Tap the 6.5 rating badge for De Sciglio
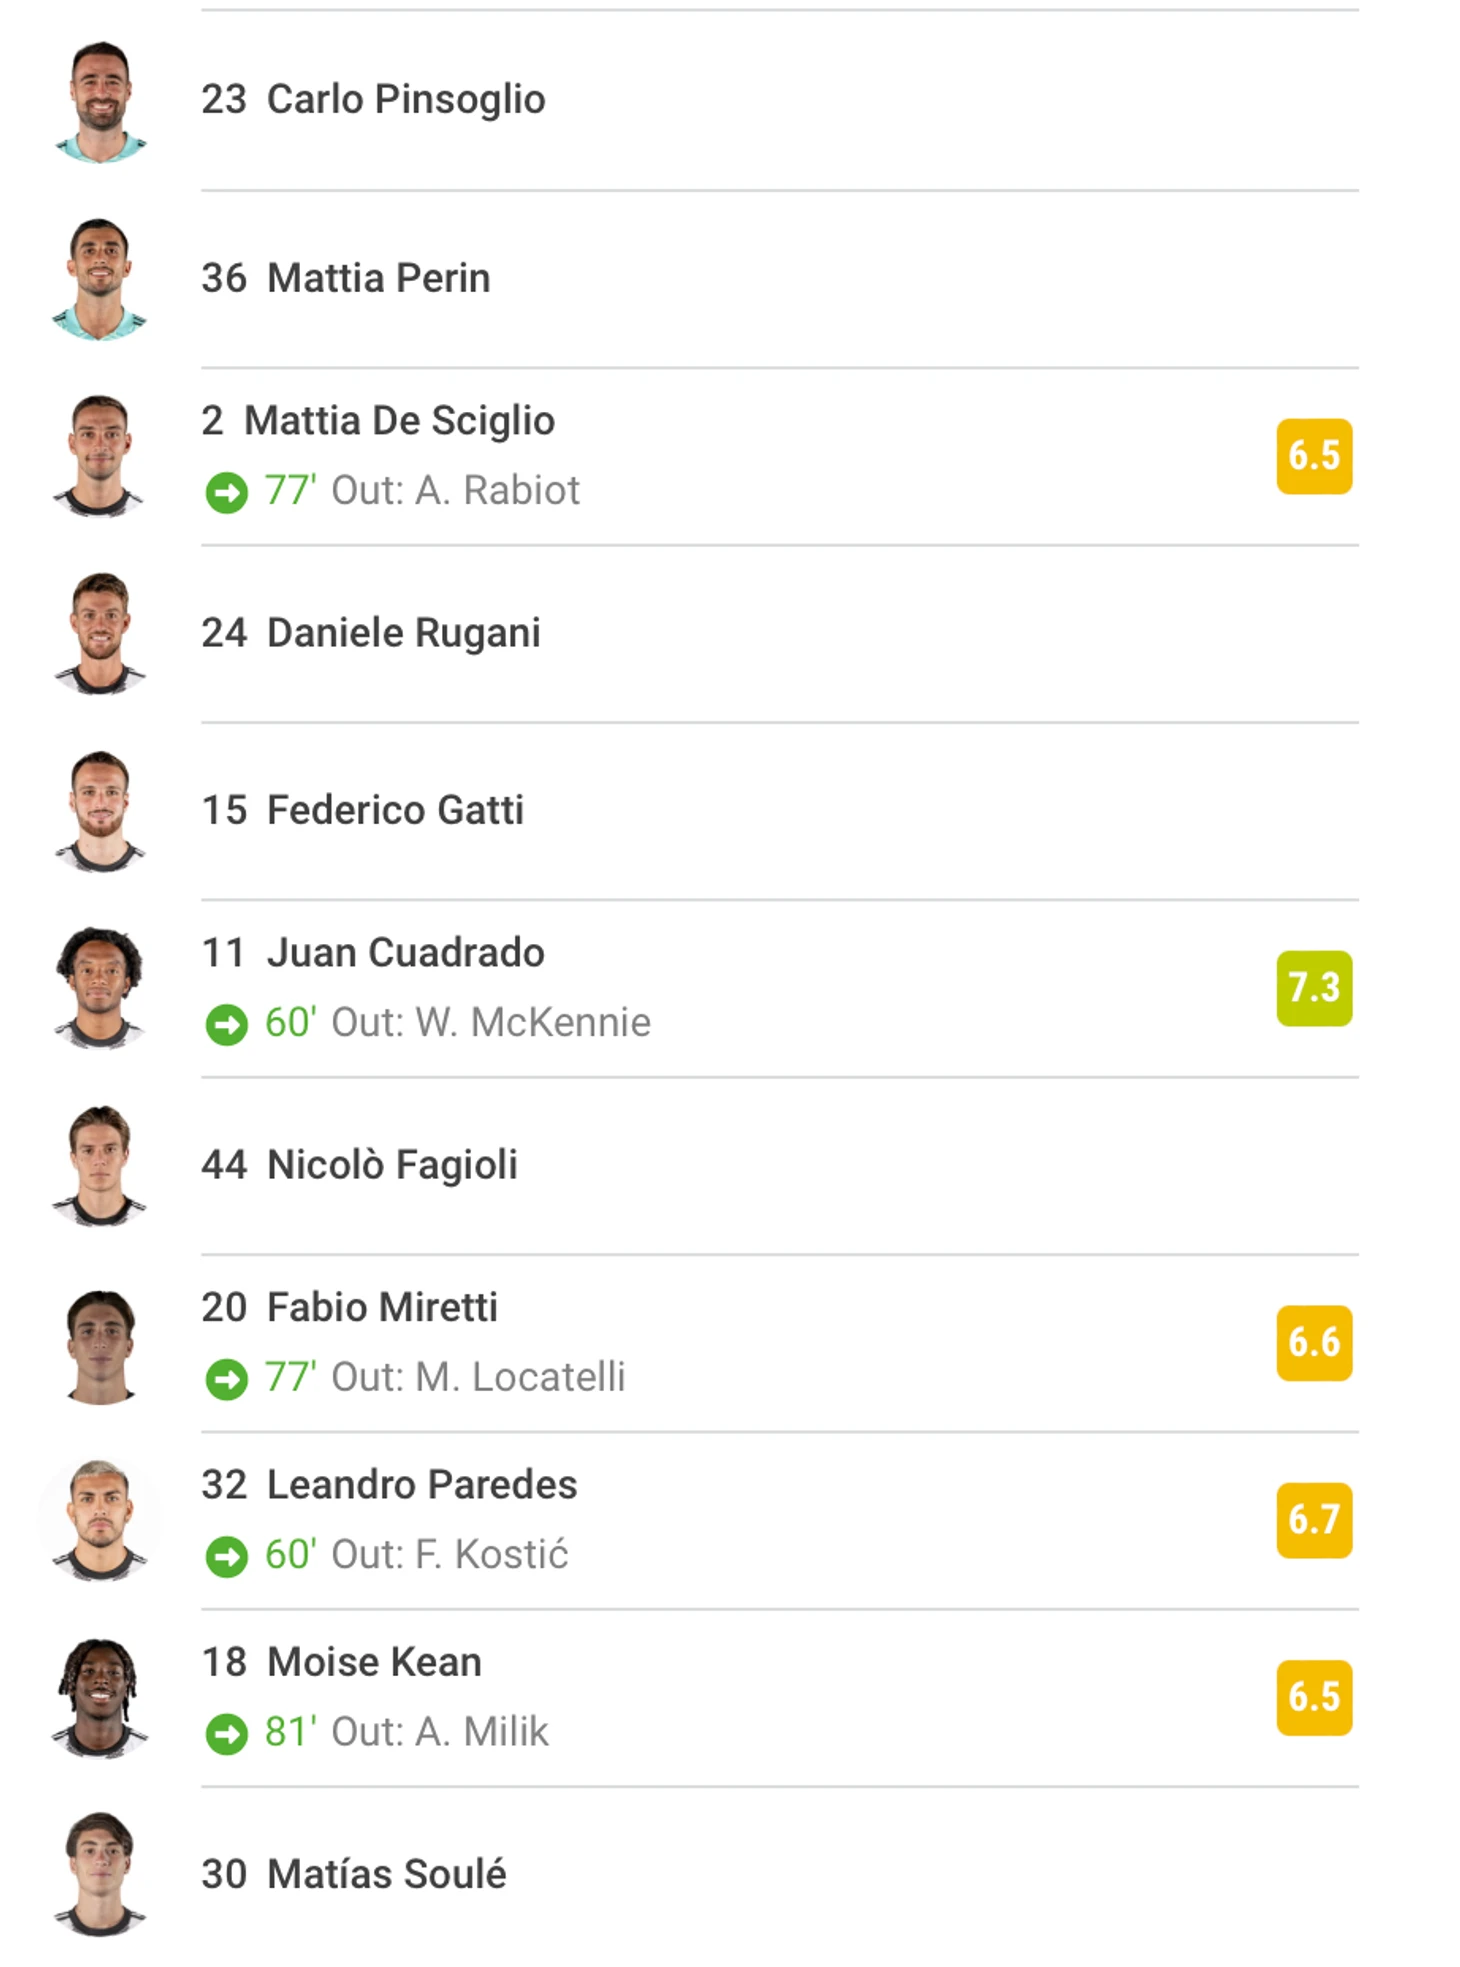This screenshot has width=1460, height=1967. point(1314,456)
